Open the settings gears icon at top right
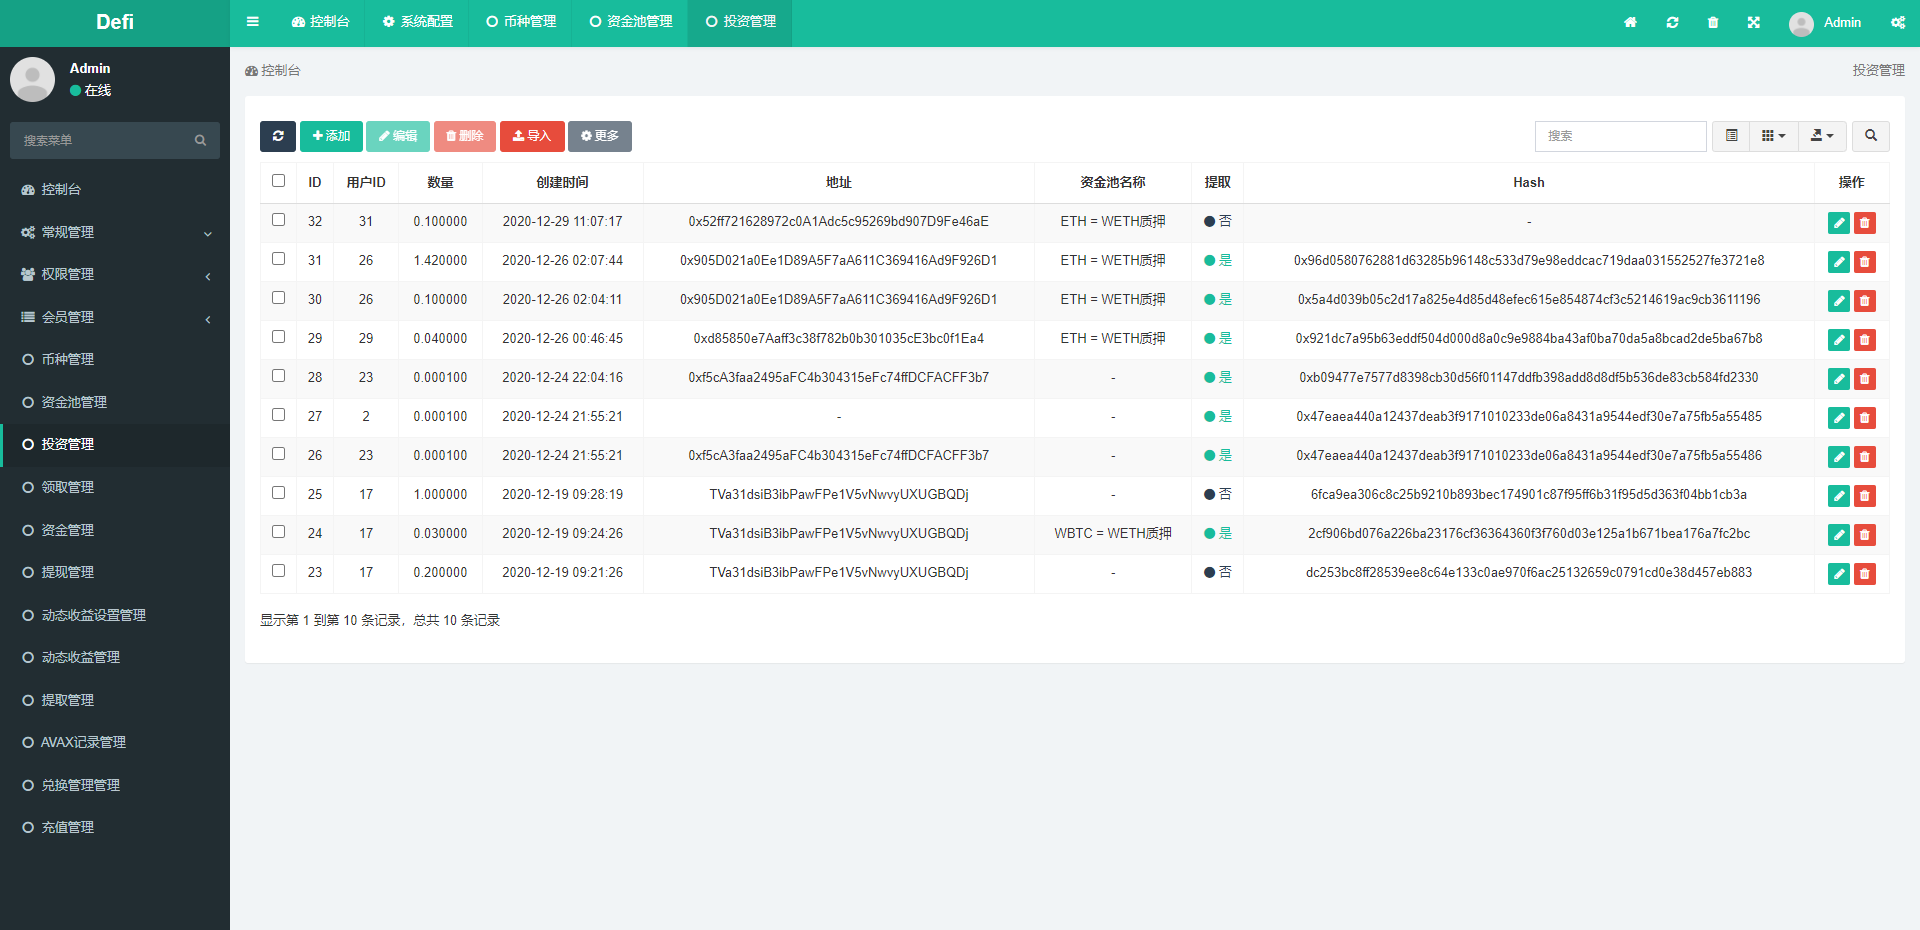This screenshot has width=1920, height=930. (1898, 22)
